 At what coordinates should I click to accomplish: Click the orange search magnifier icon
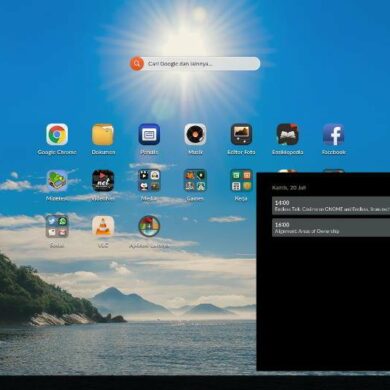click(137, 64)
